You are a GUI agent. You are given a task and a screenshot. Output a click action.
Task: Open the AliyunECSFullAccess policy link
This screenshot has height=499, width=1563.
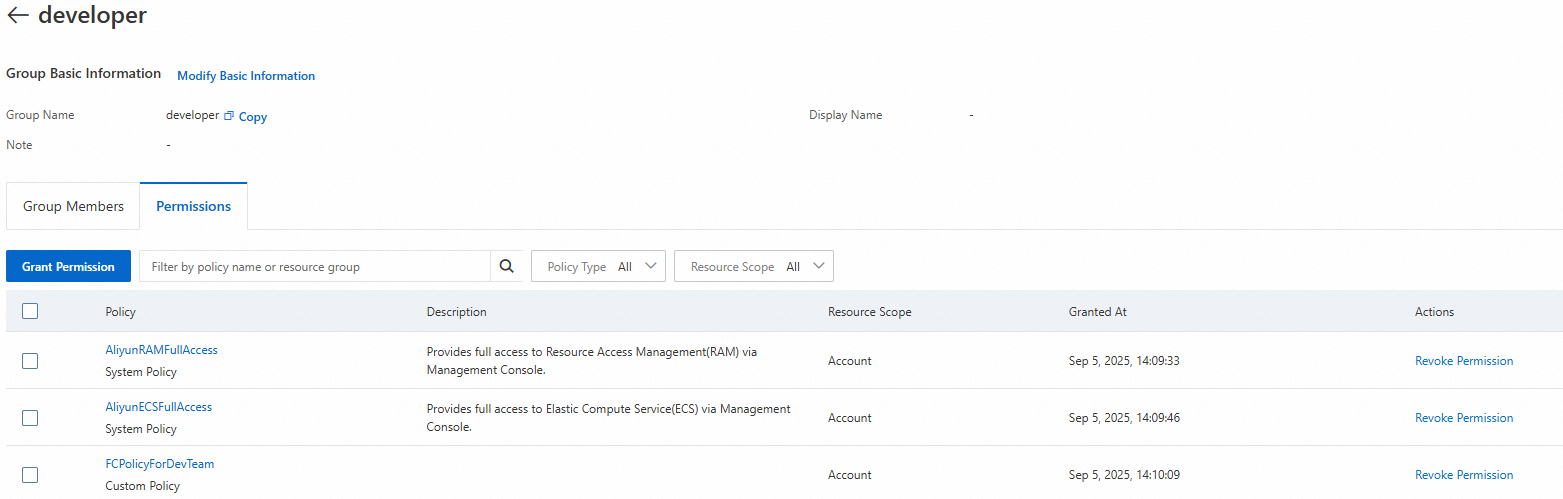pos(158,407)
